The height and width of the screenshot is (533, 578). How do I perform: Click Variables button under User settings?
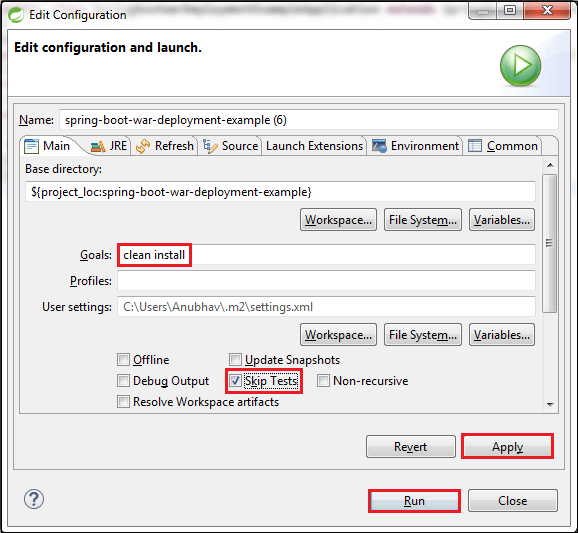pos(502,335)
